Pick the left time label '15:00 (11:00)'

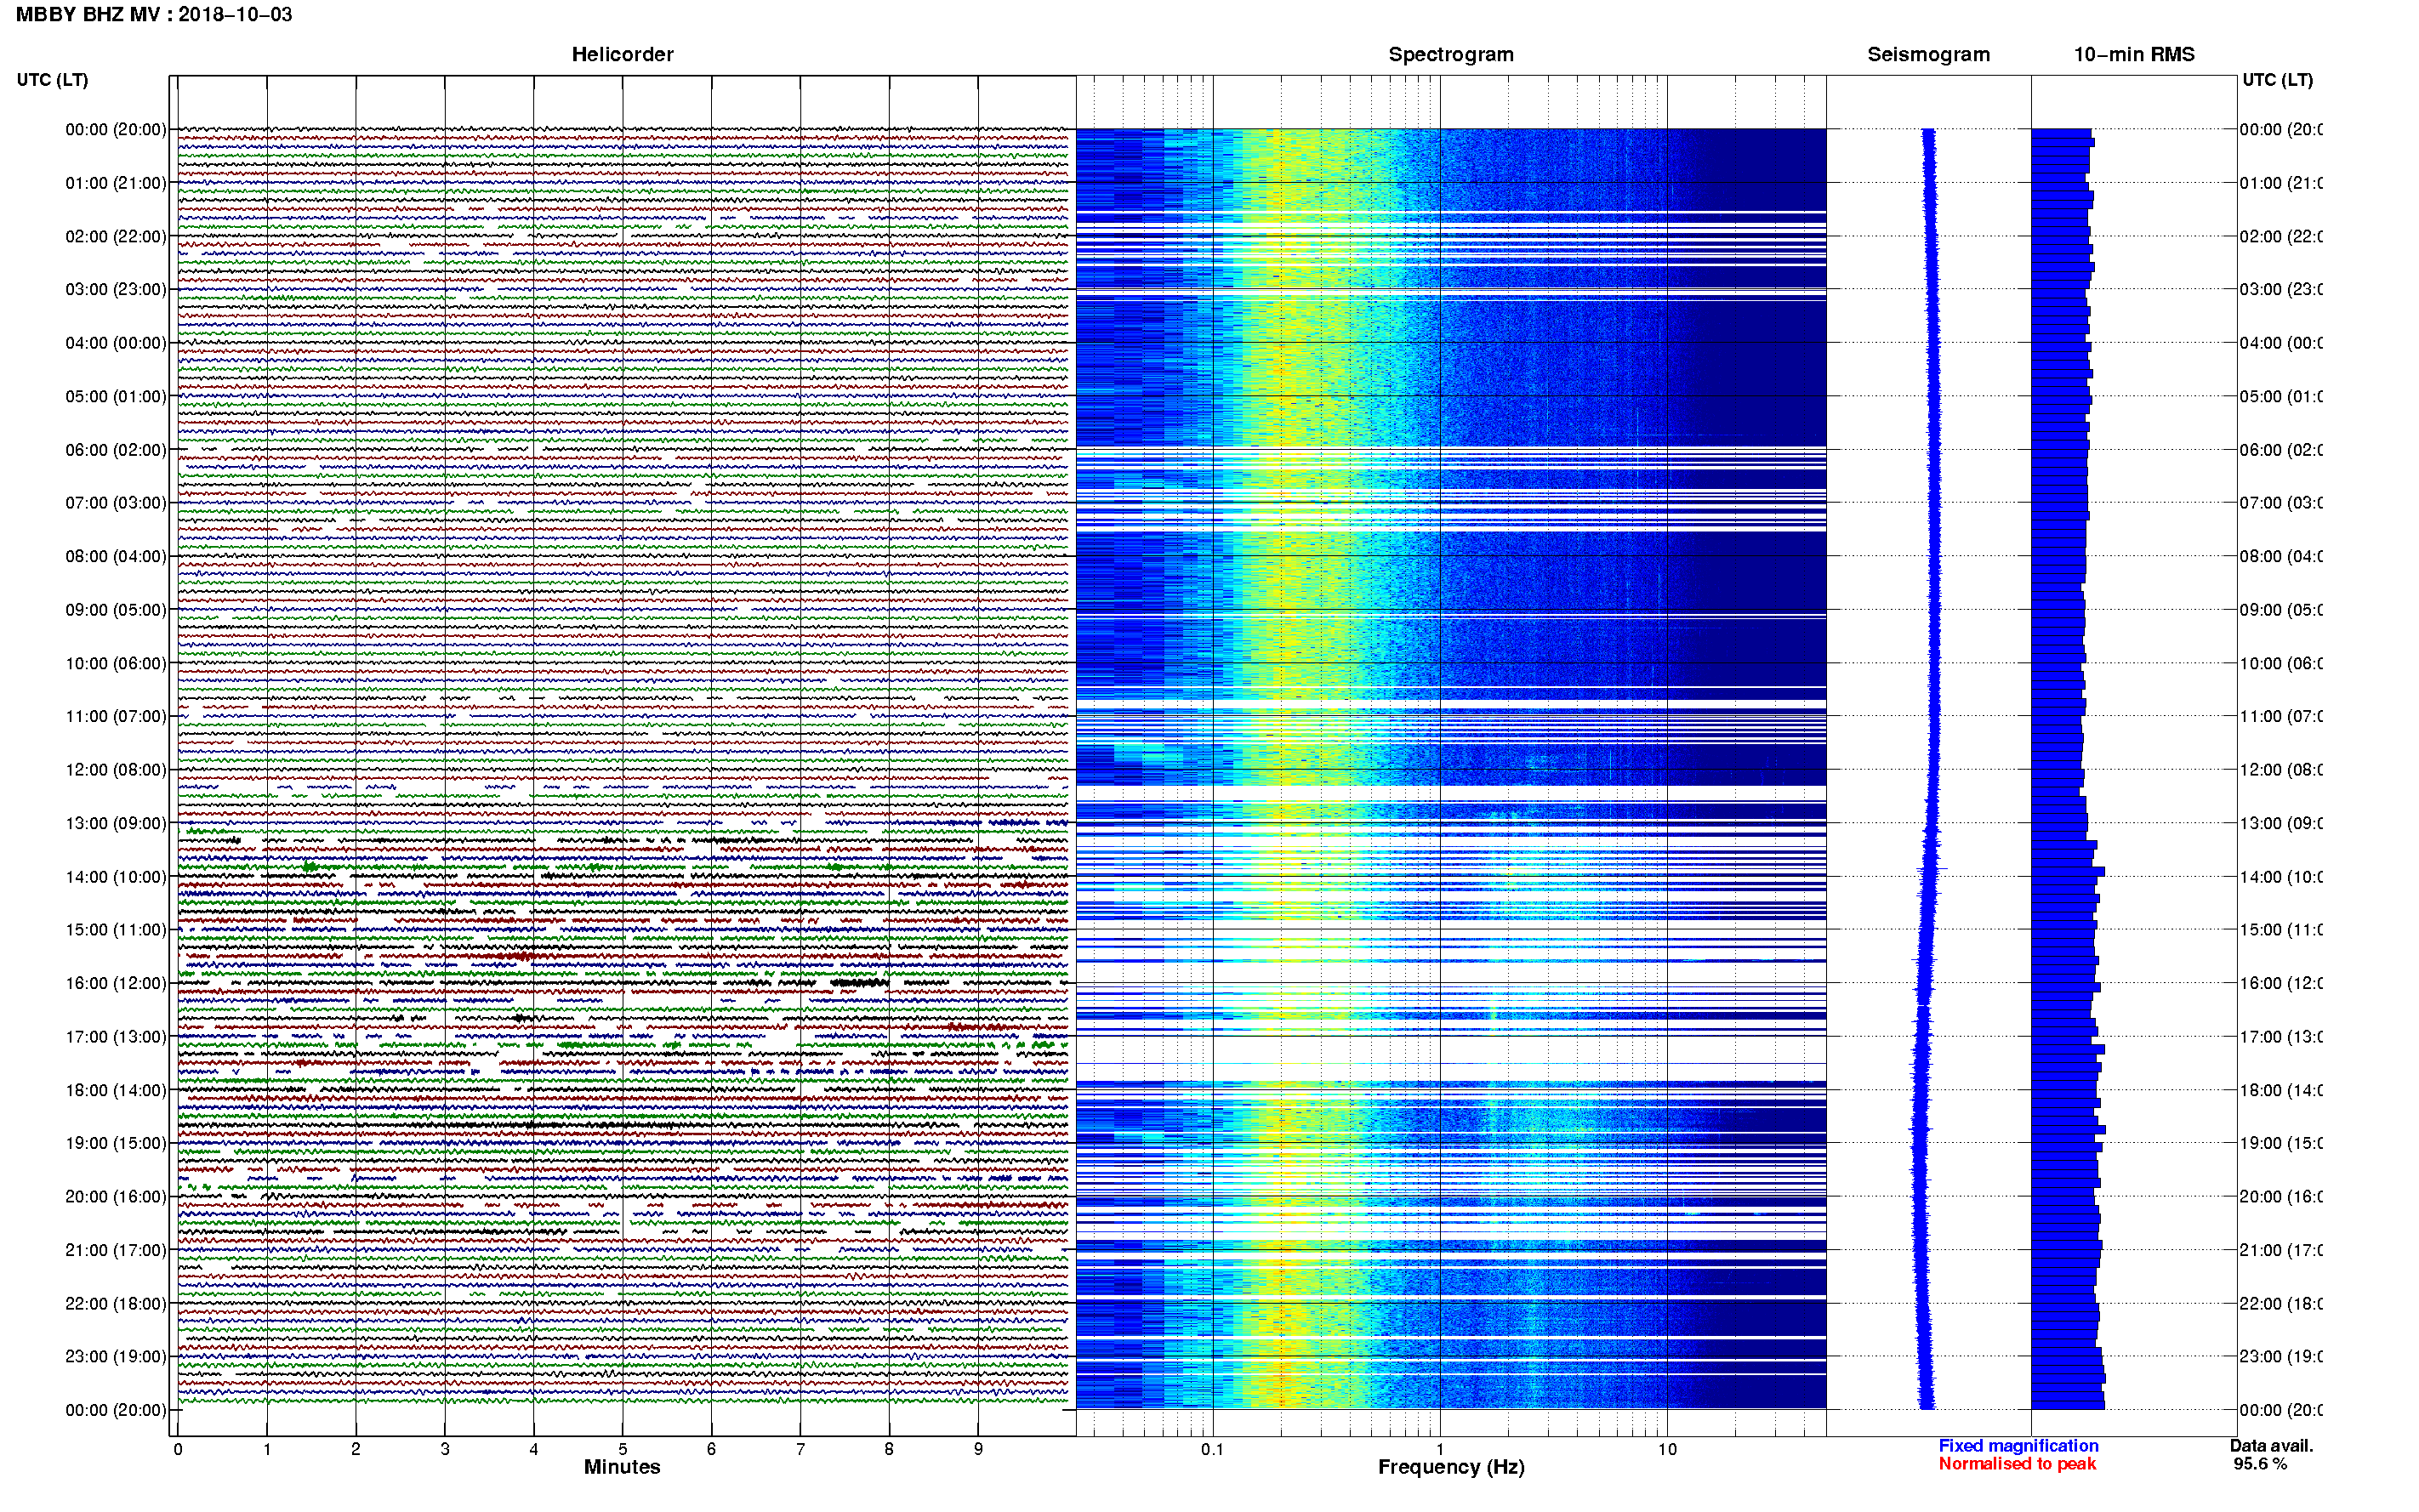(116, 930)
